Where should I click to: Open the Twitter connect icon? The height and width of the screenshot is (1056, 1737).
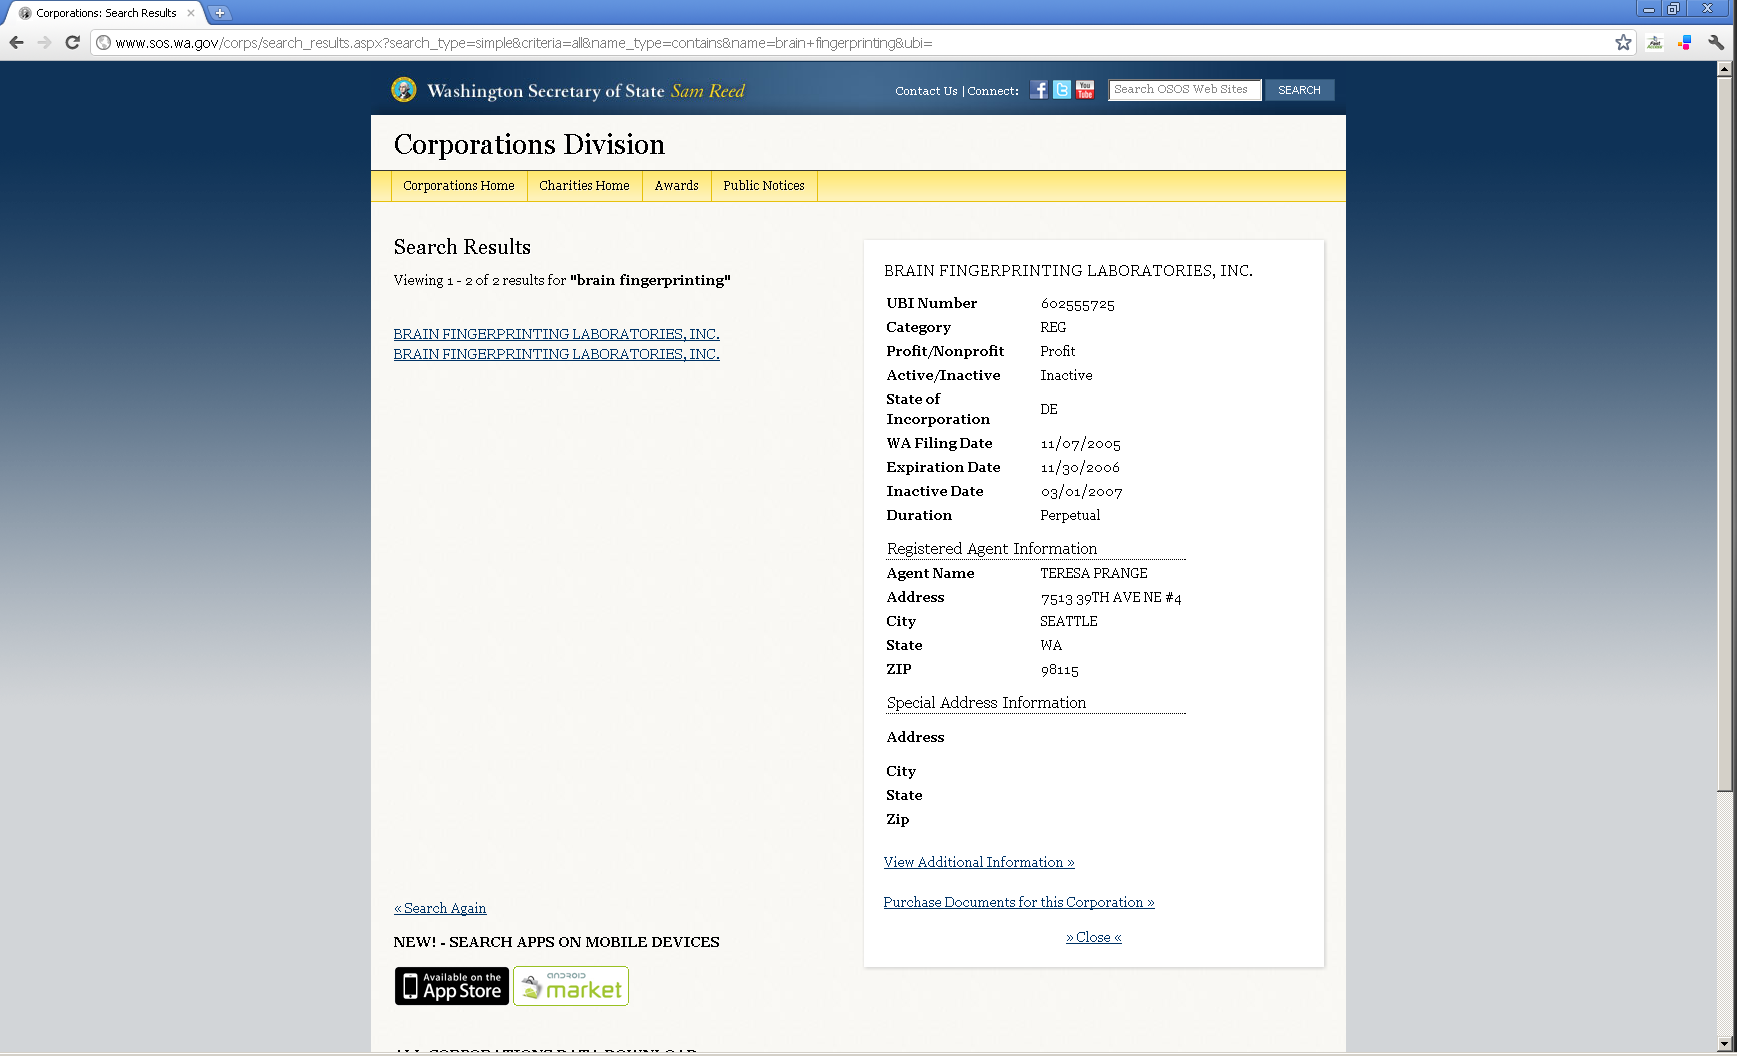click(1062, 90)
